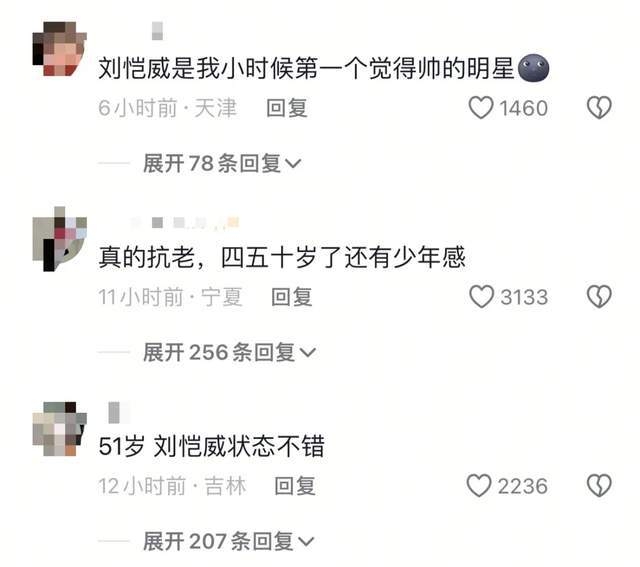Select the comment text about 51岁 刘恺威
The width and height of the screenshot is (640, 567).
pyautogui.click(x=211, y=446)
